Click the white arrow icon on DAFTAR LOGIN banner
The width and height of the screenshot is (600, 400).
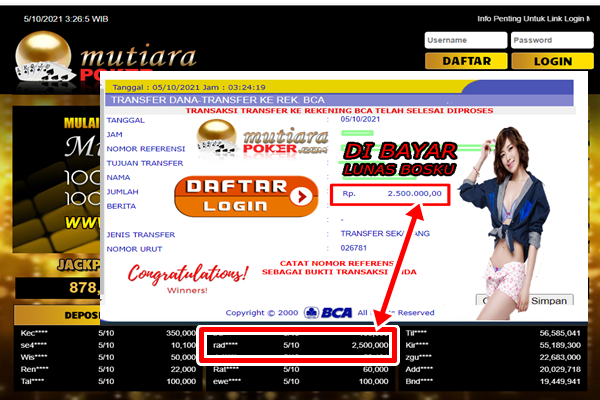pyautogui.click(x=301, y=196)
